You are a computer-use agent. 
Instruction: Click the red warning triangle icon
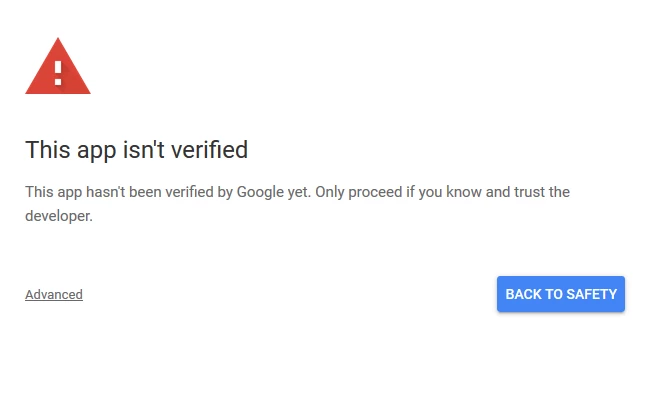point(58,67)
